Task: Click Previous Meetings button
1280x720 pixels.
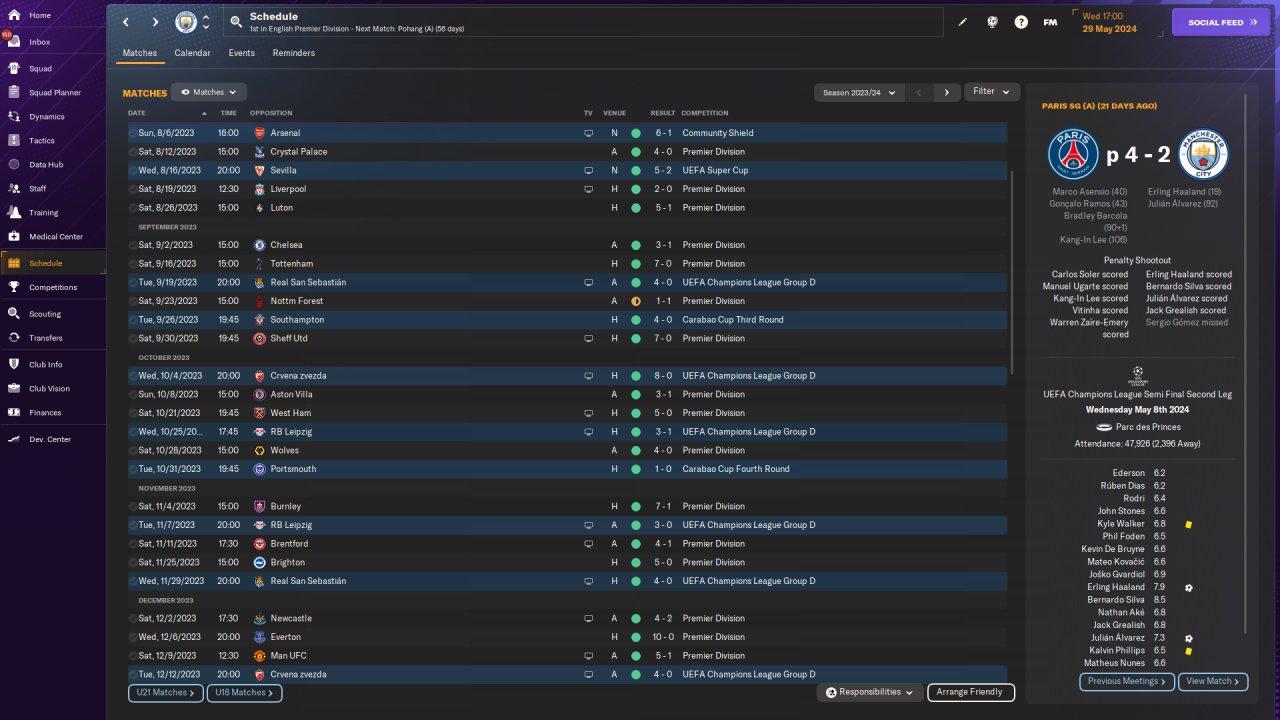Action: point(1125,681)
